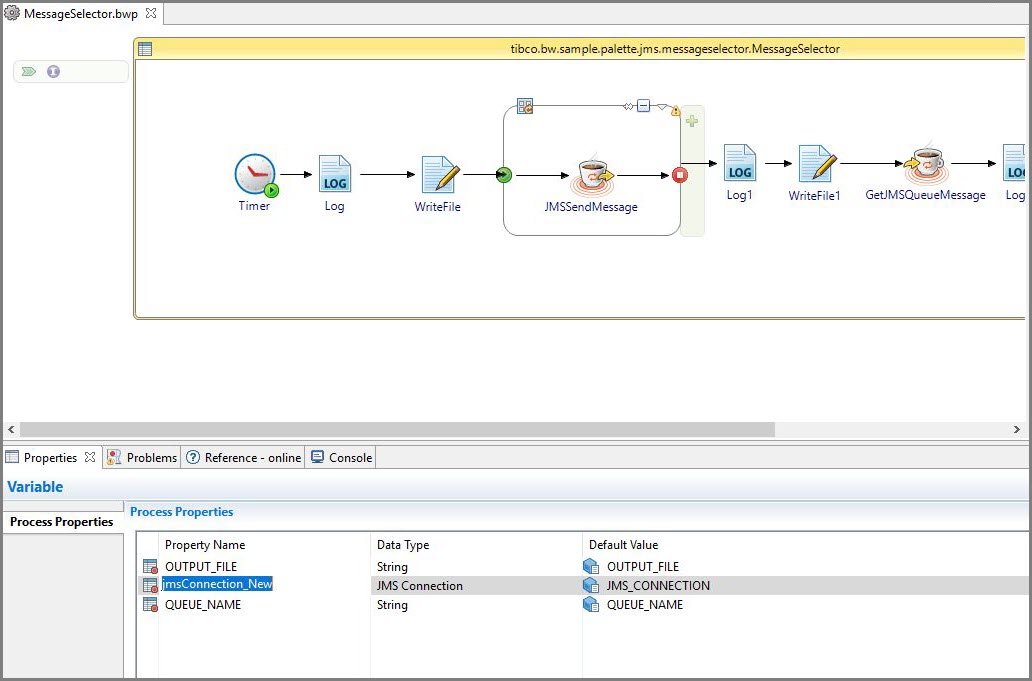Click the GetJMSQueueMessage activity label
The image size is (1032, 681).
(x=925, y=195)
